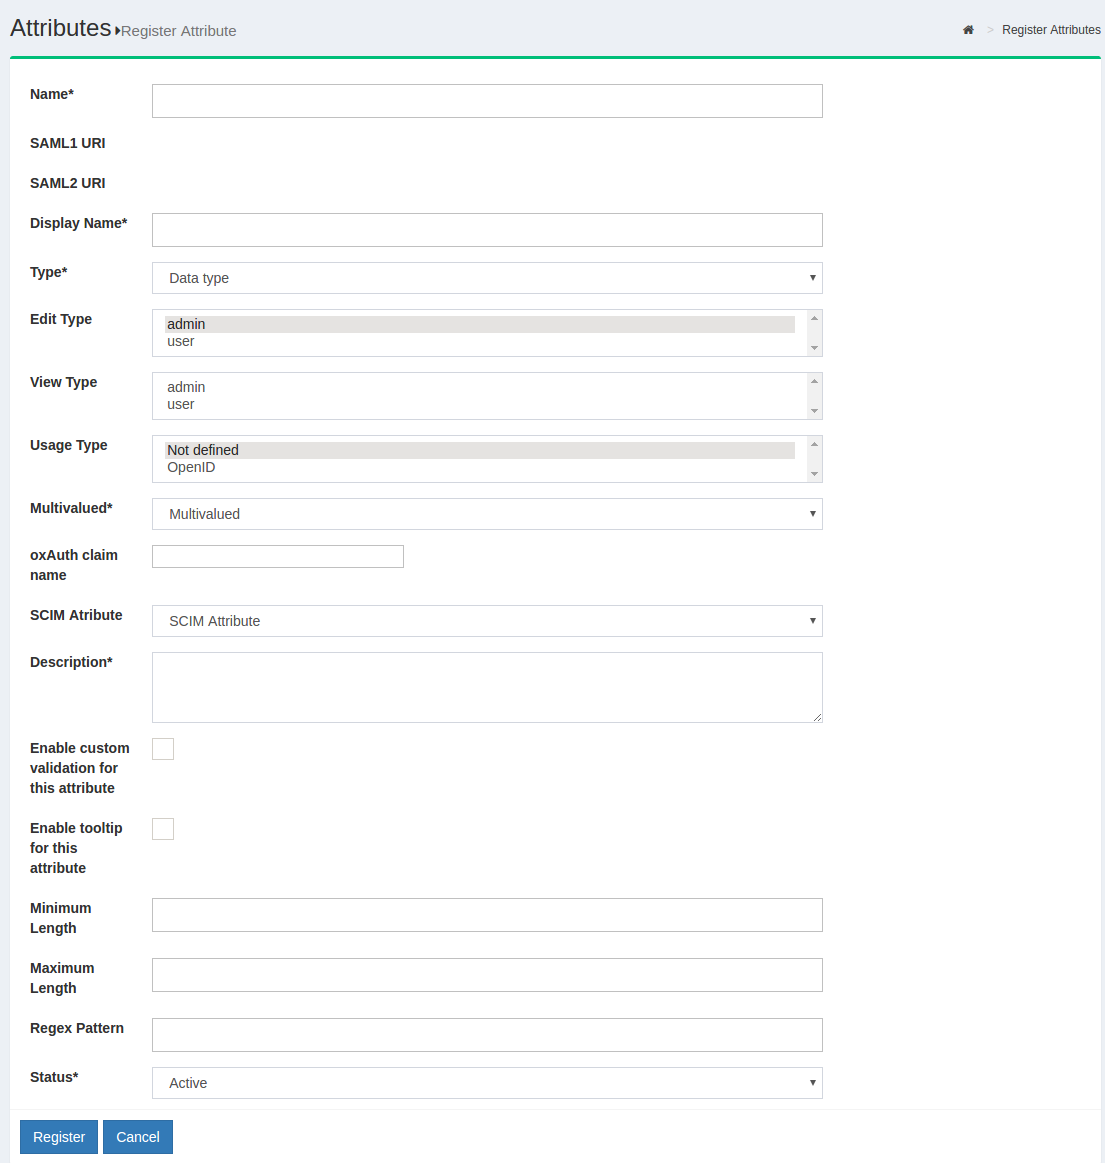Screen dimensions: 1105x1163
Task: Open the SCIM Attribute dropdown
Action: 487,621
